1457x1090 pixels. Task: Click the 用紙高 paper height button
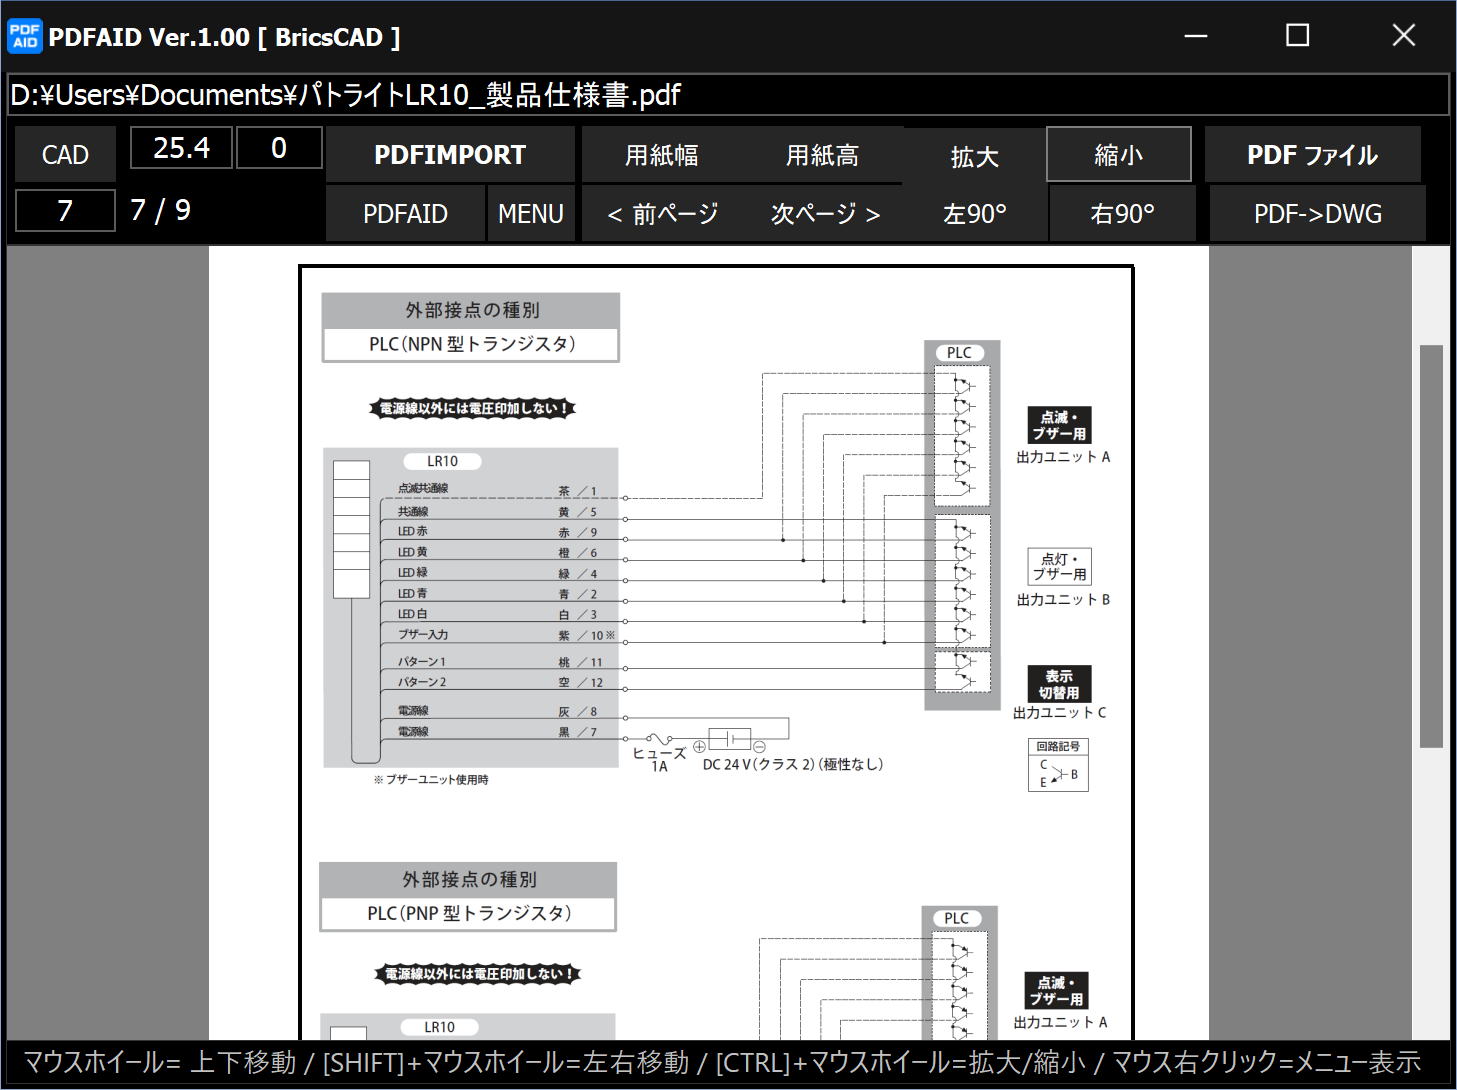(x=822, y=155)
